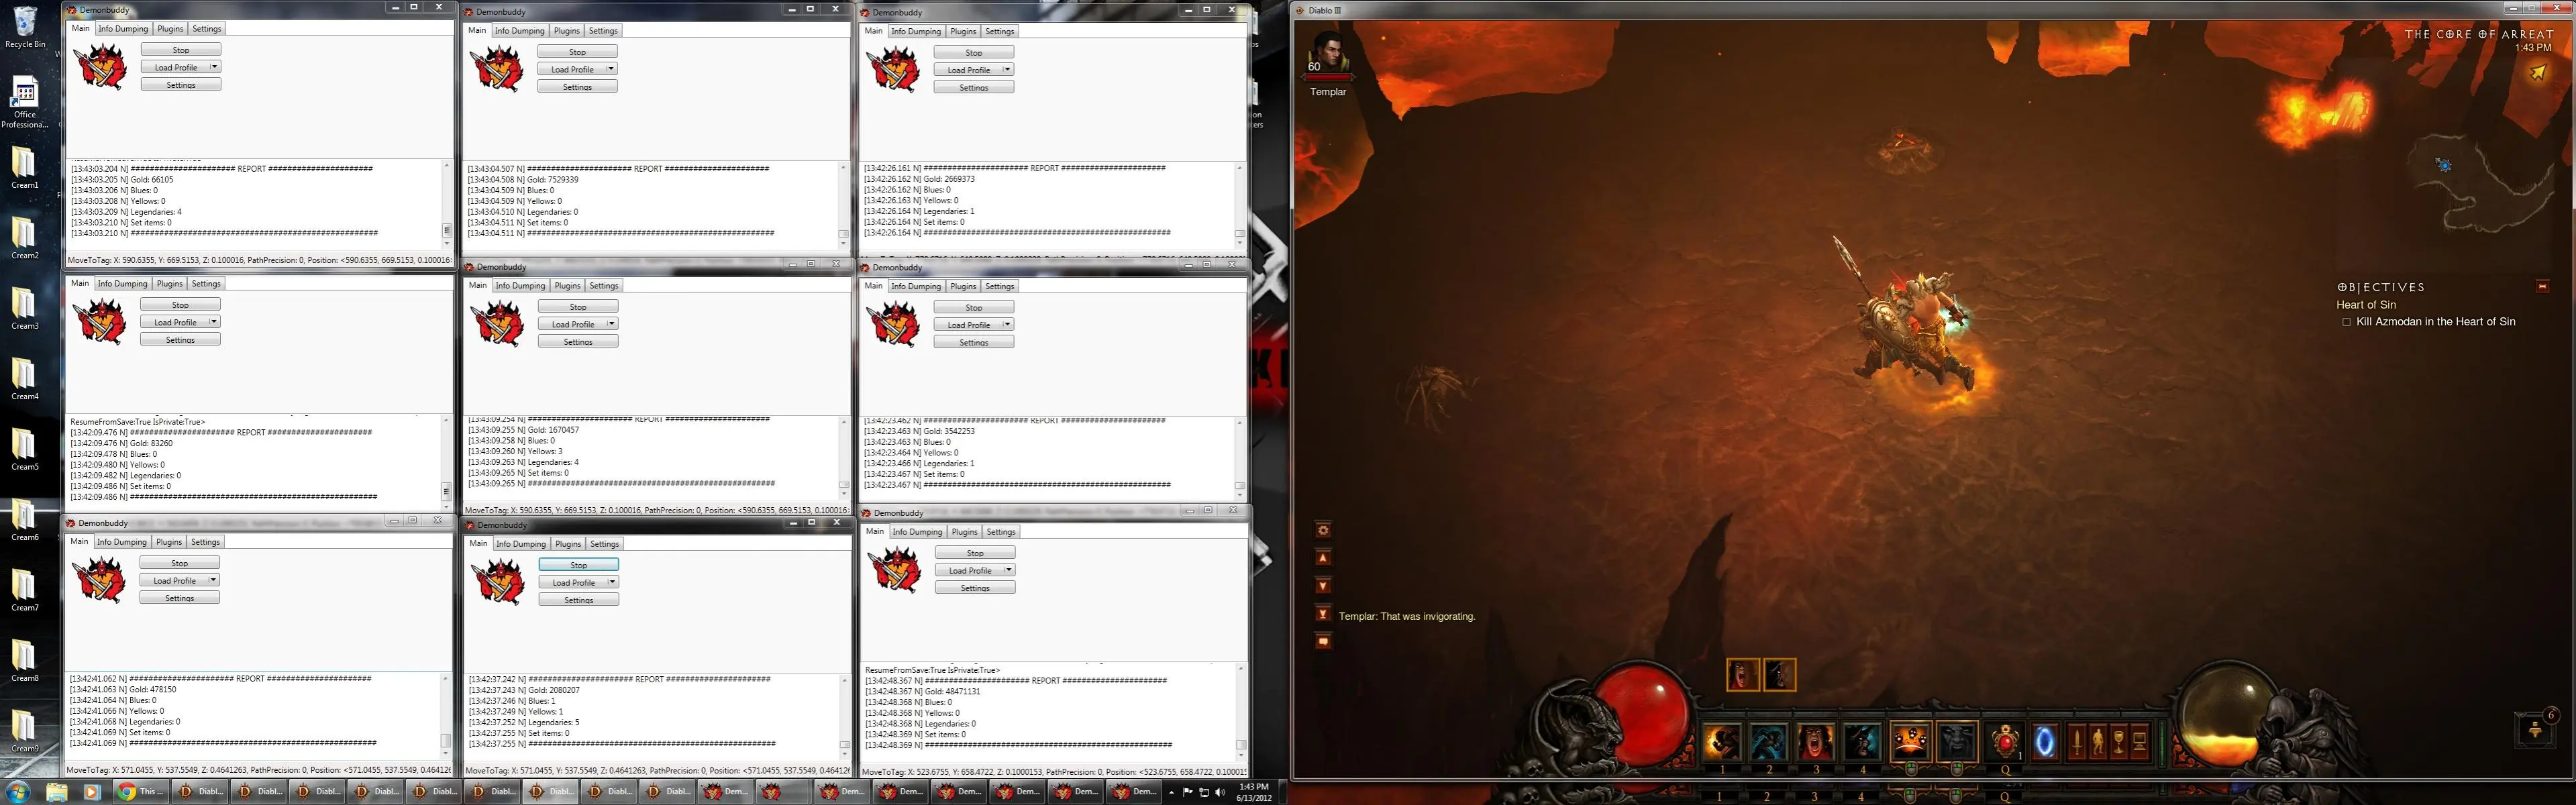The image size is (2576, 805).
Task: Open the chat speech-bubble icon in Diablo
Action: click(1323, 641)
